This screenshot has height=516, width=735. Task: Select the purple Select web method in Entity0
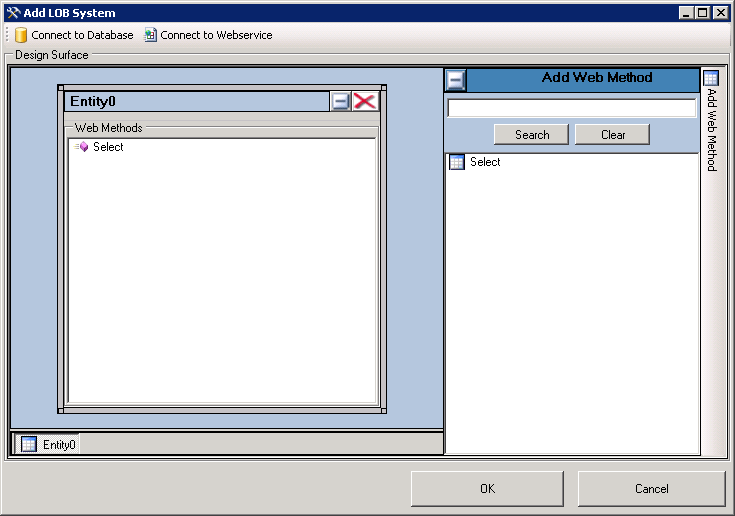99,147
